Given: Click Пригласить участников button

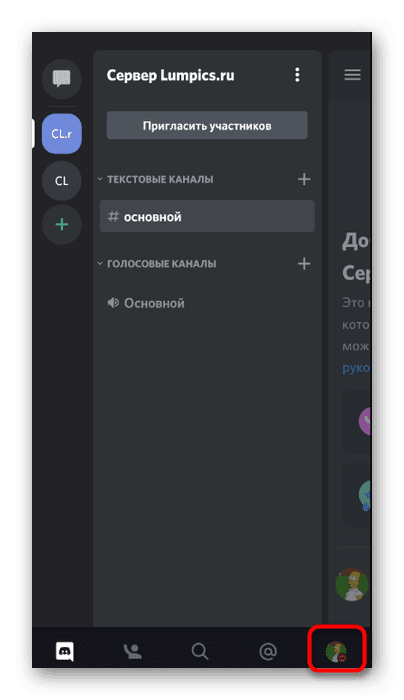Looking at the screenshot, I should [x=207, y=126].
